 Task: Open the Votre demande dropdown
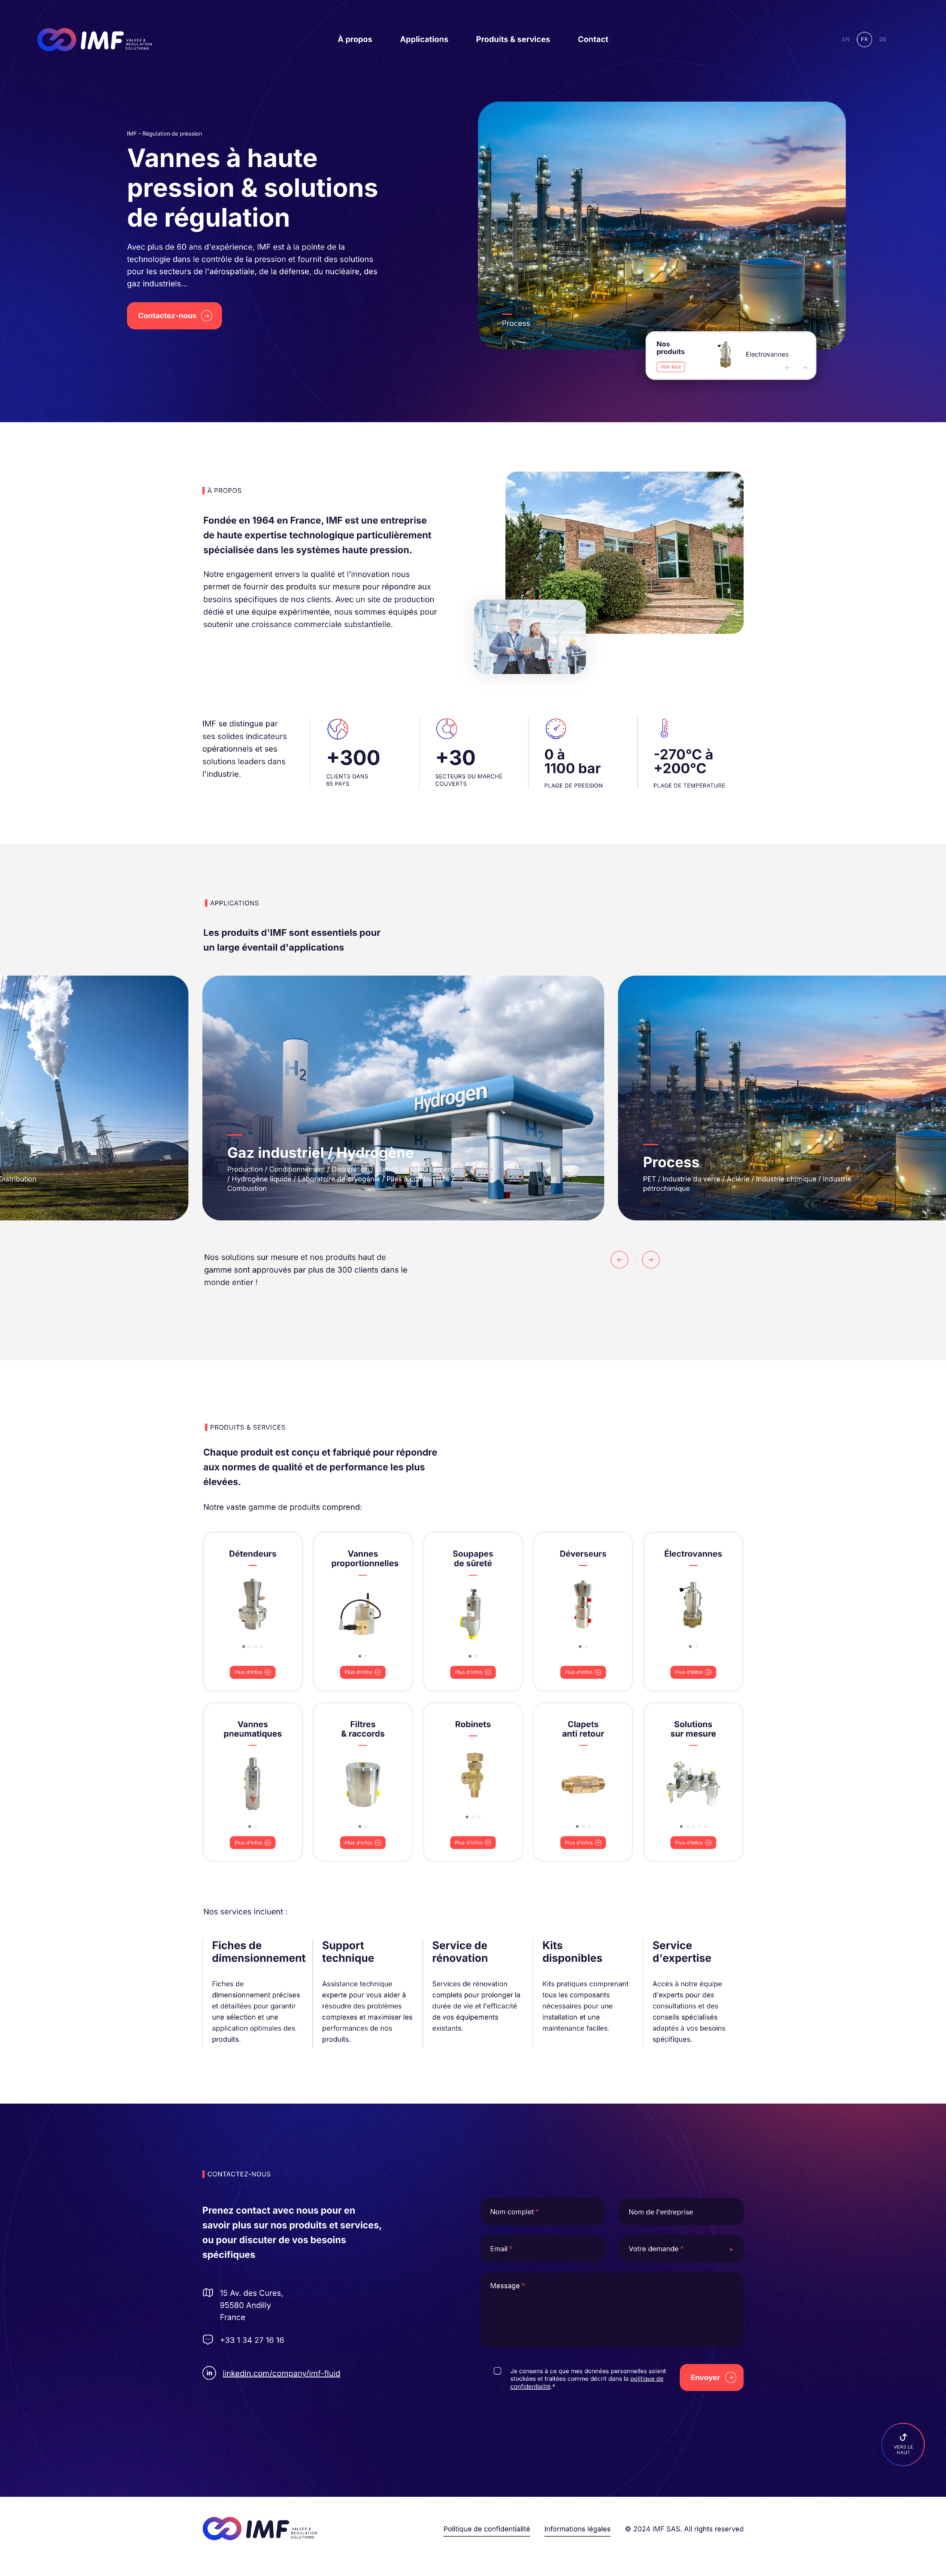[x=680, y=2248]
